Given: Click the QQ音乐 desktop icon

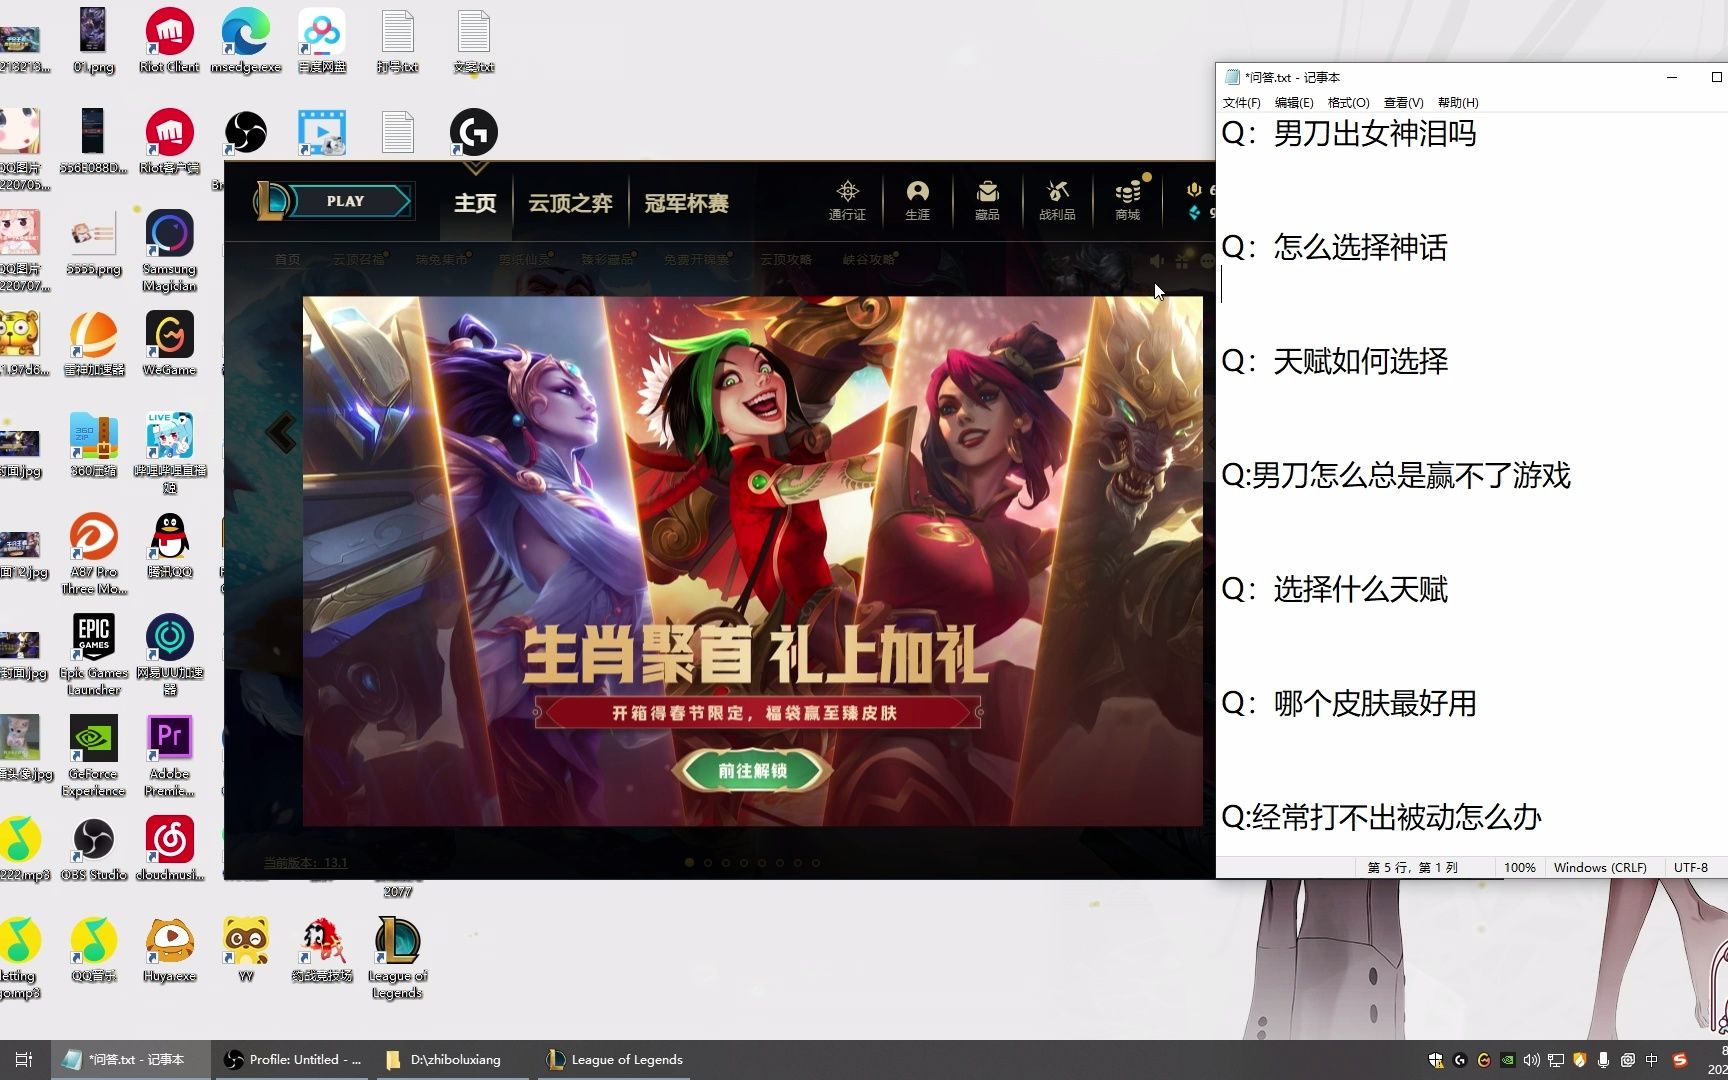Looking at the screenshot, I should point(94,949).
